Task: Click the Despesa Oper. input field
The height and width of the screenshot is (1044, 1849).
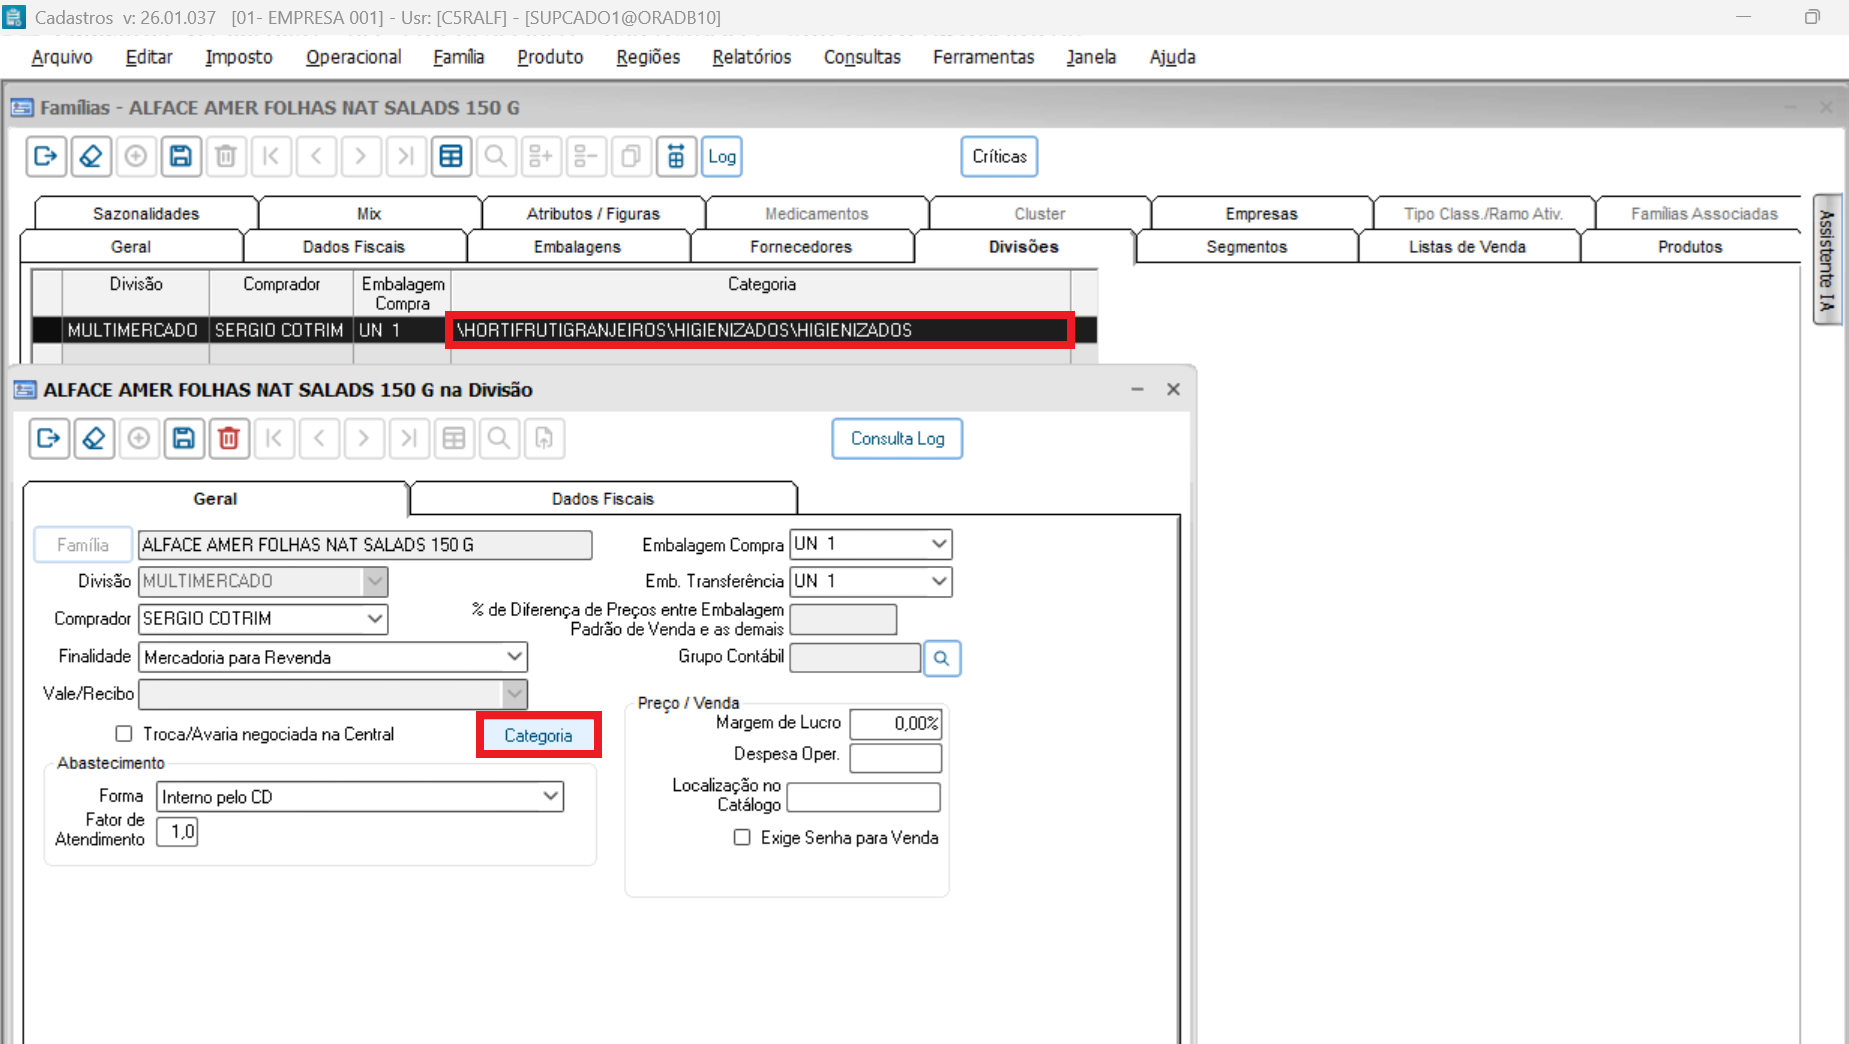Action: [x=896, y=758]
